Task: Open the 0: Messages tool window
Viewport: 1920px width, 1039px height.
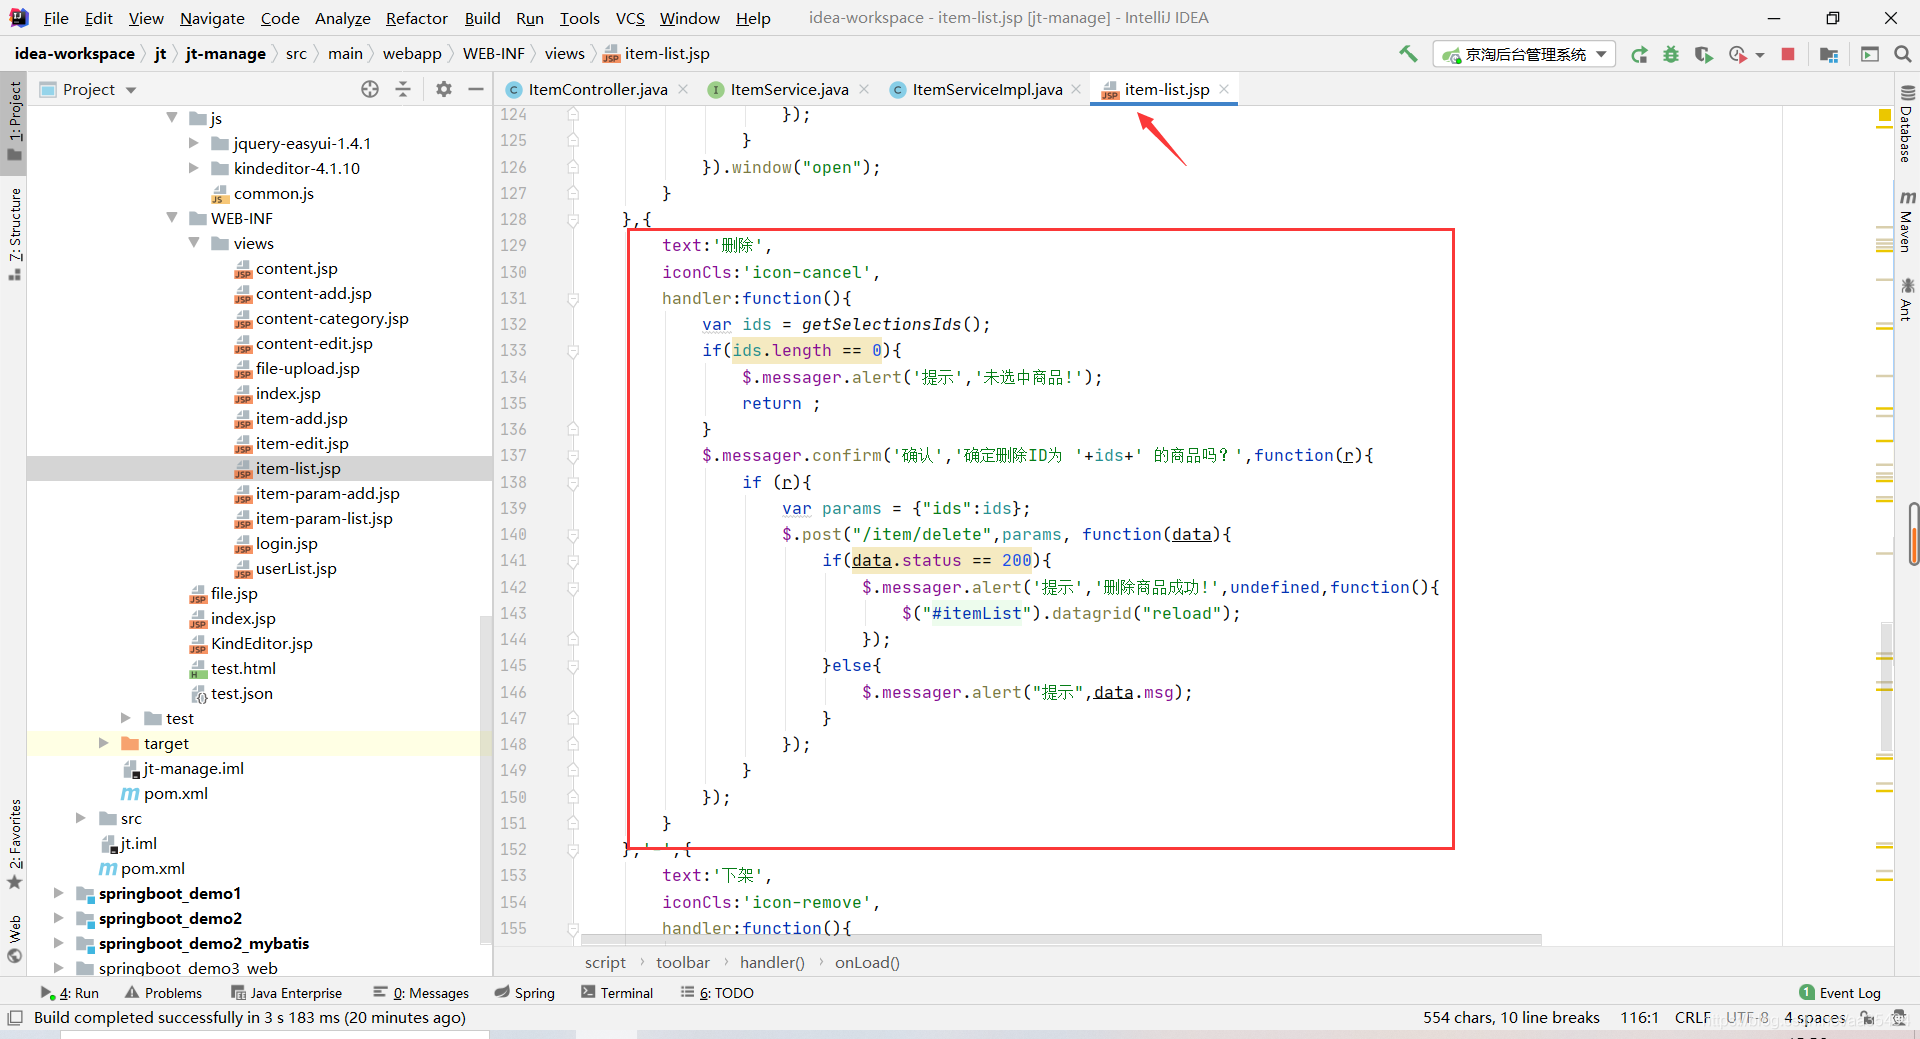Action: pos(421,993)
